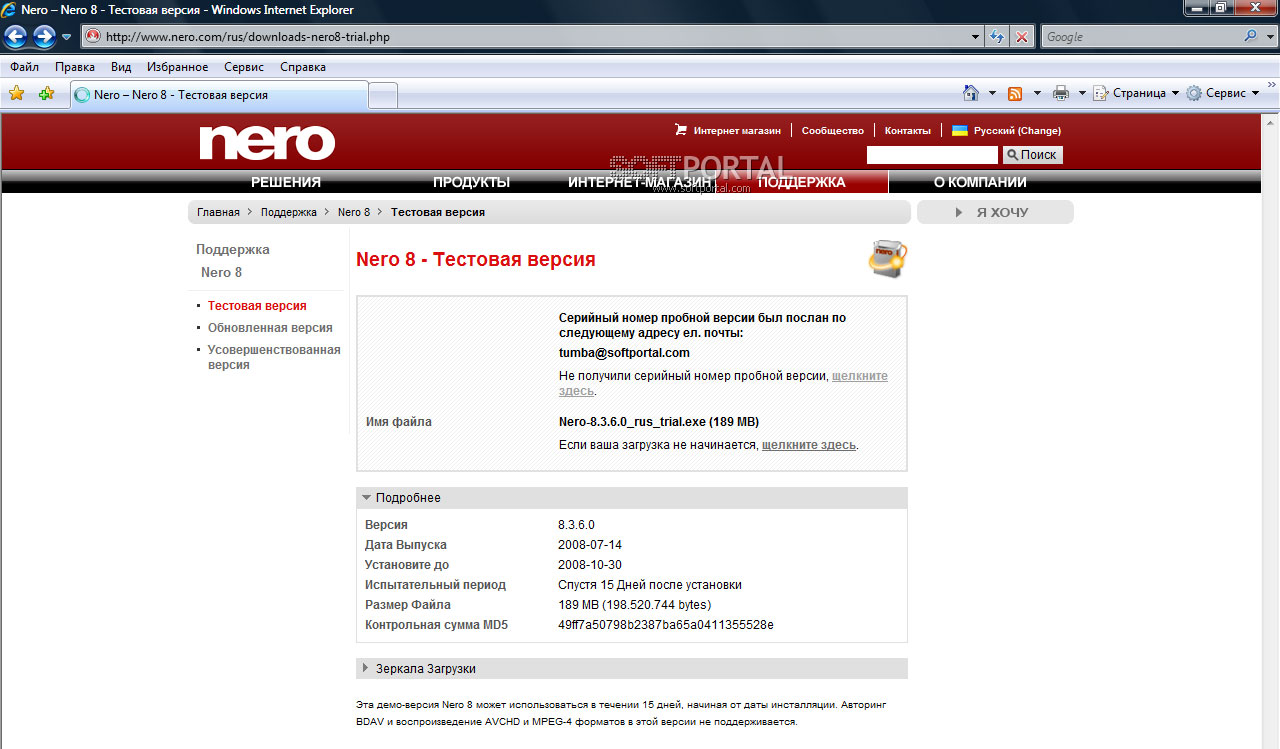1280x749 pixels.
Task: Expand the Print dropdown arrow
Action: (1082, 93)
